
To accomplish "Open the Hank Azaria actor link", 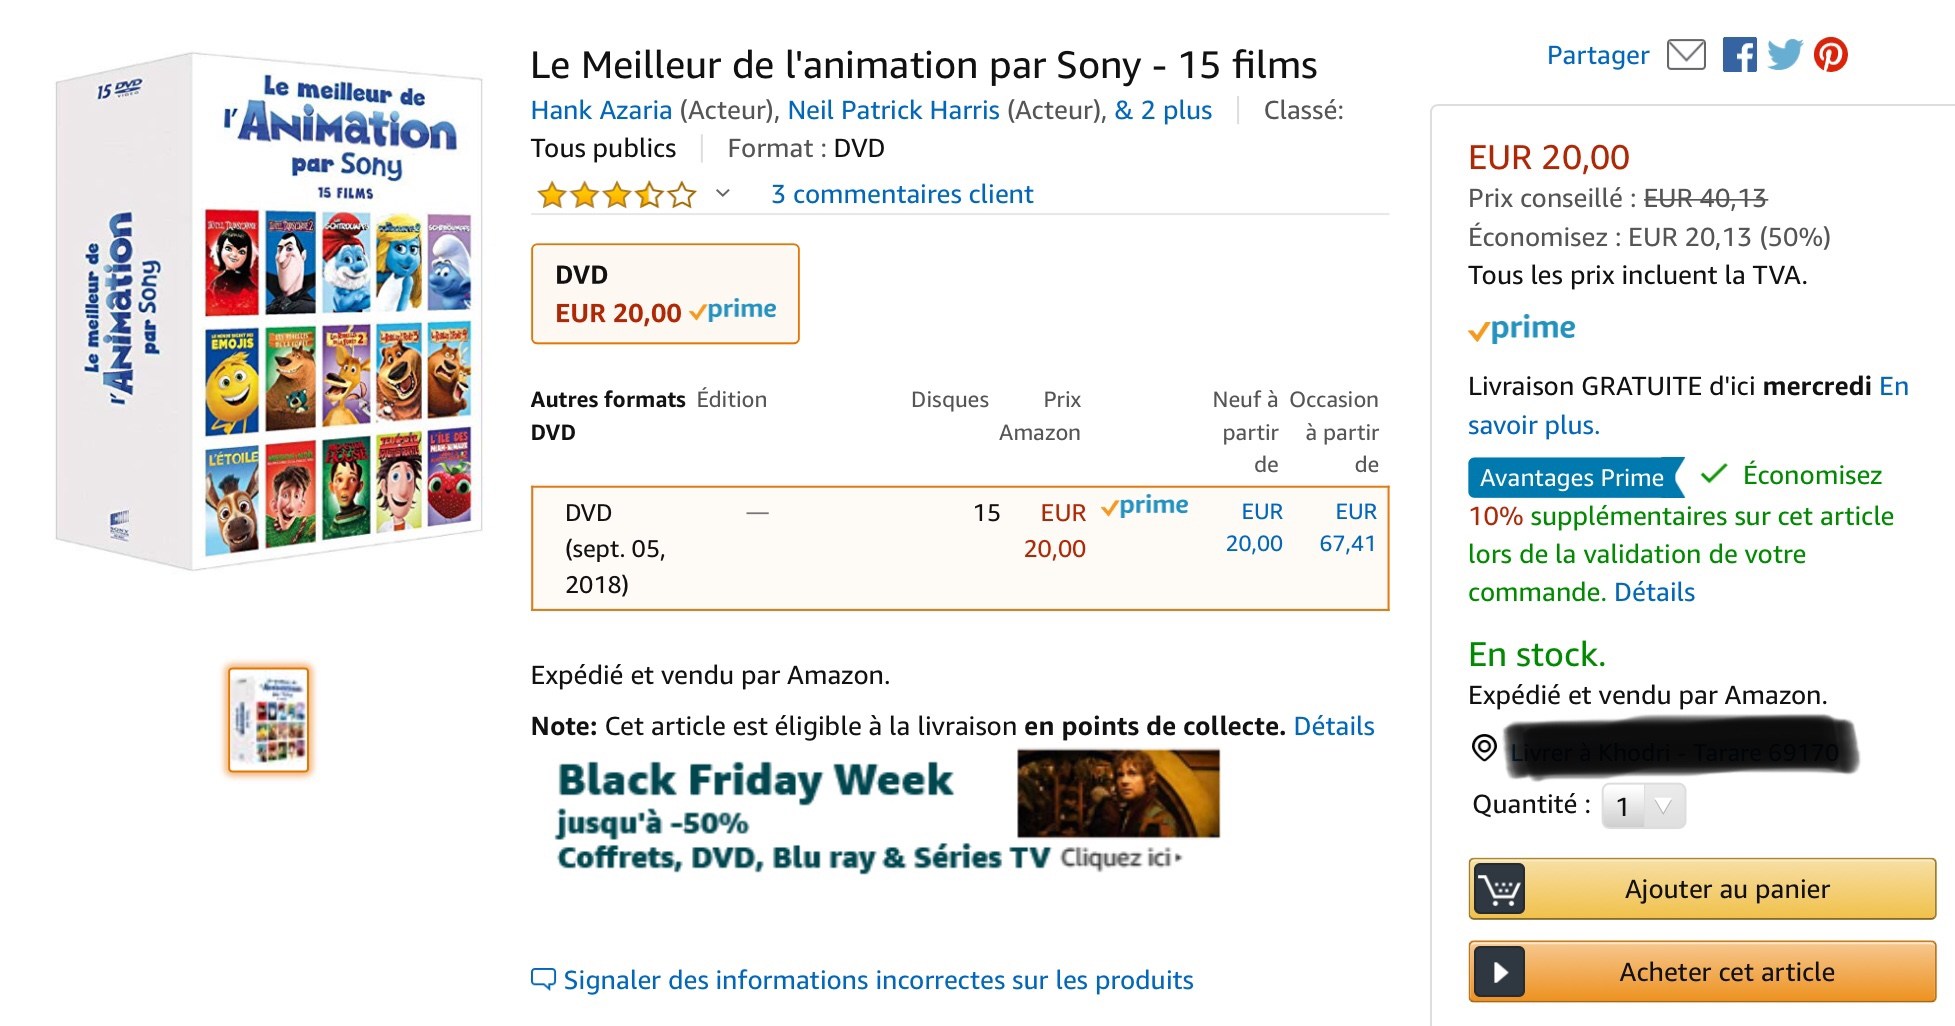I will [601, 110].
